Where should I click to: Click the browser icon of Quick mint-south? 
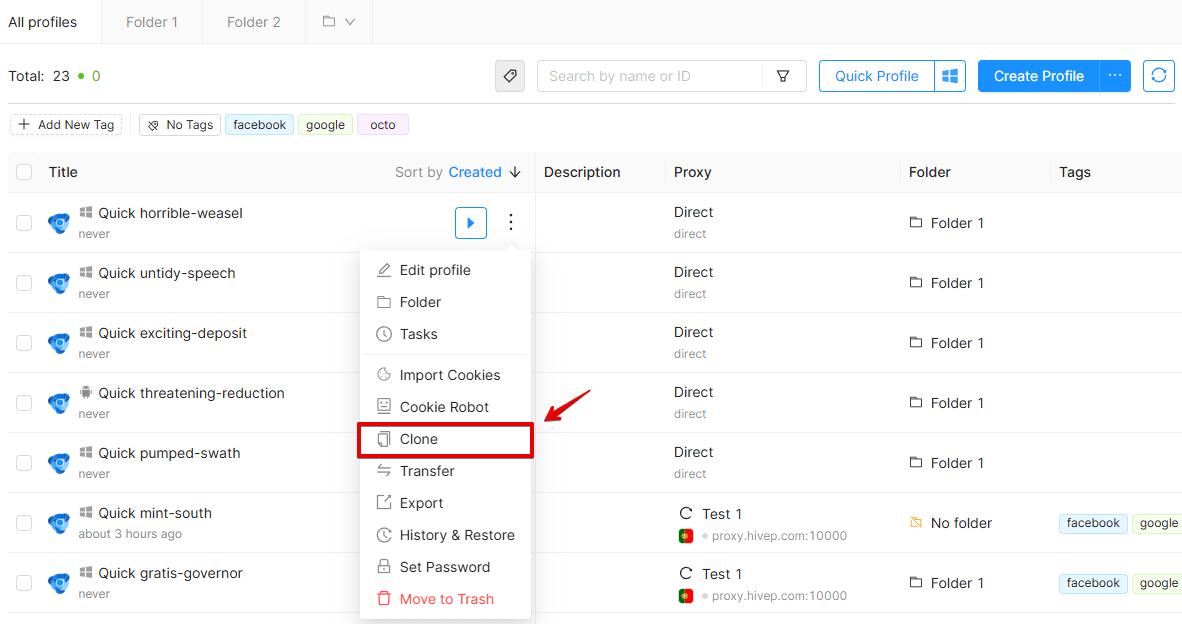pyautogui.click(x=59, y=523)
